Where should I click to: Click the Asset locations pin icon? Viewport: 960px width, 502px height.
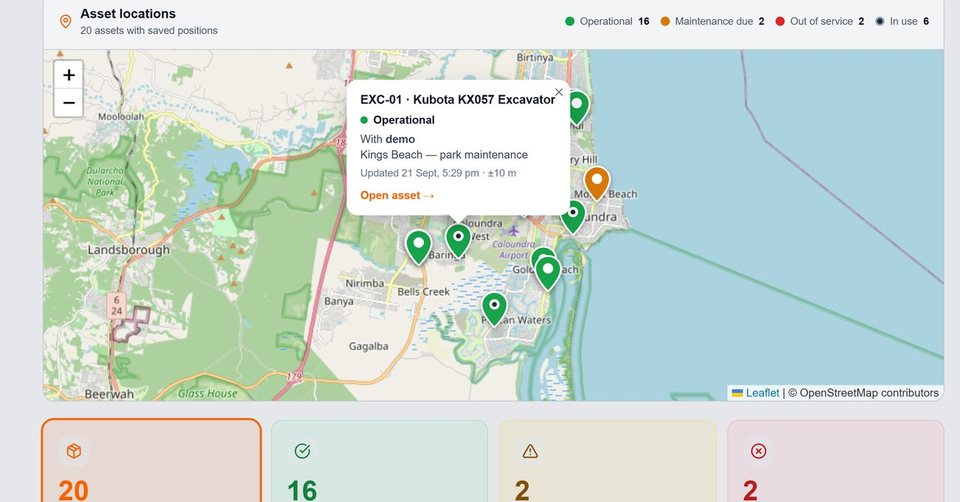pos(66,21)
